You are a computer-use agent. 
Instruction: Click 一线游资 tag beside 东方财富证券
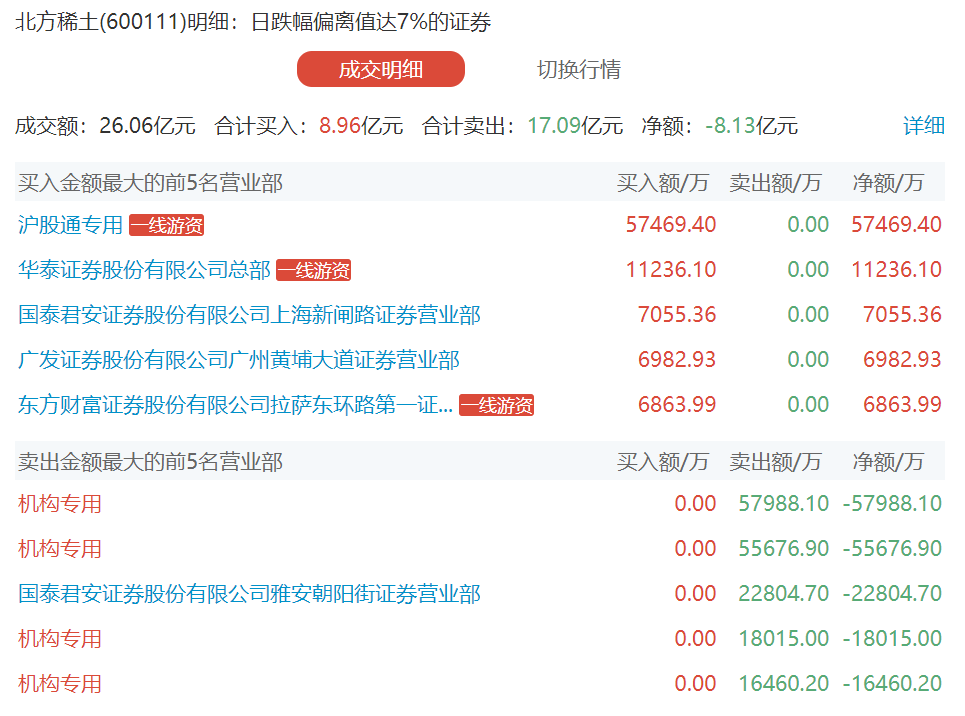496,406
